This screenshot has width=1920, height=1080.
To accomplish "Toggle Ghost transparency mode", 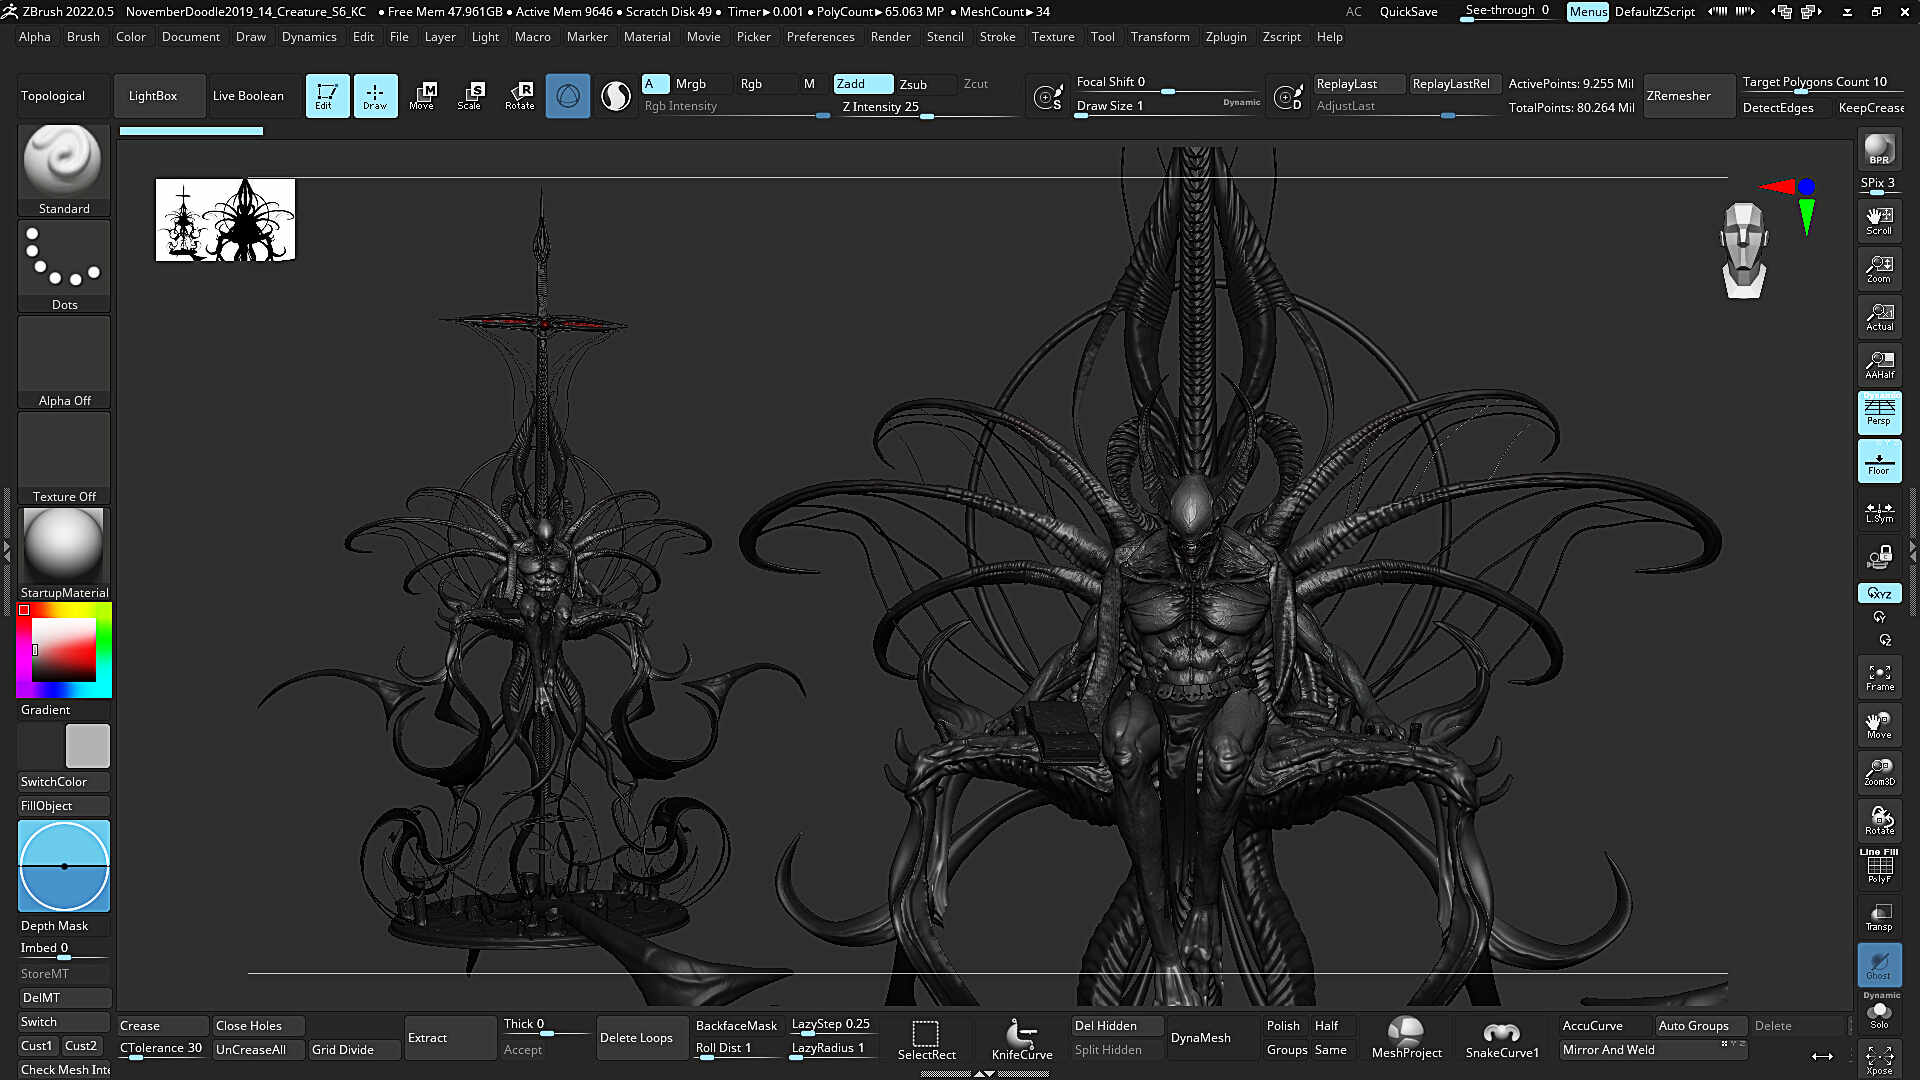I will [x=1880, y=965].
